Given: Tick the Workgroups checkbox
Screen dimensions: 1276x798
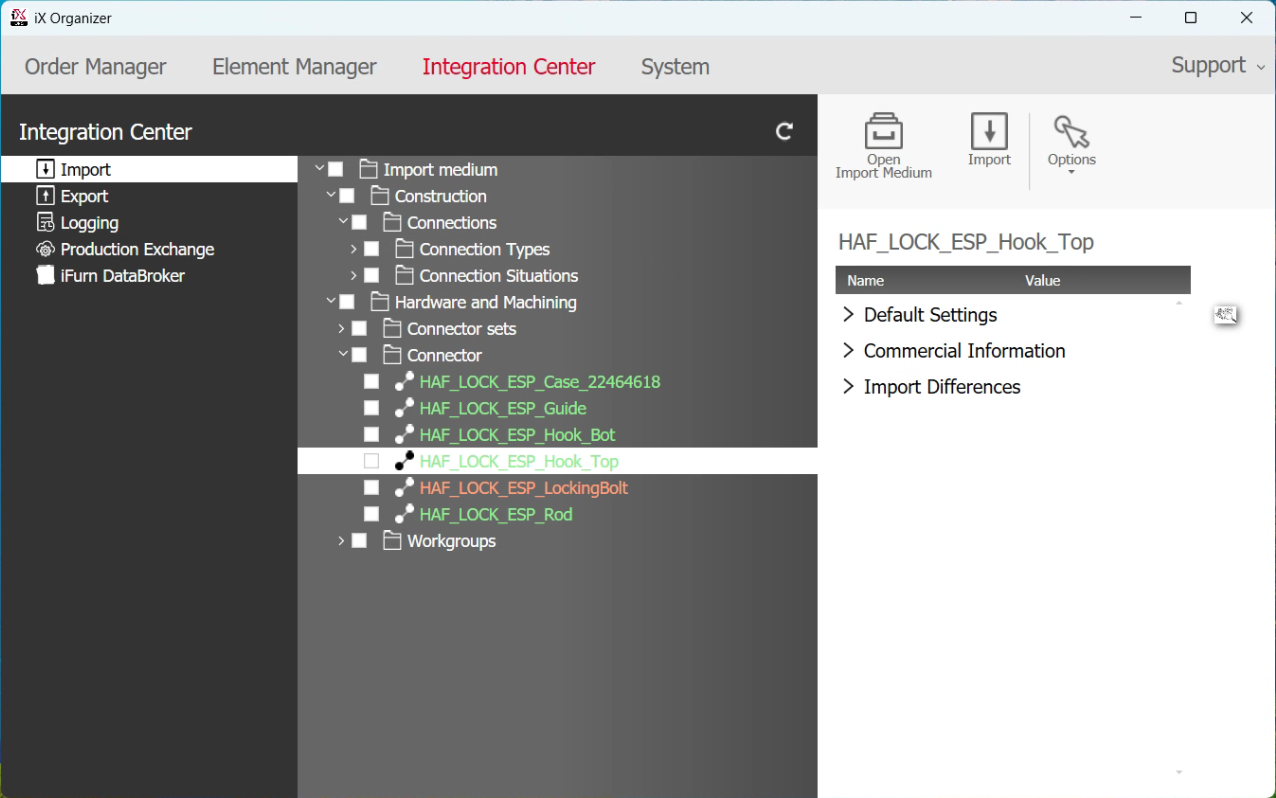Looking at the screenshot, I should click(359, 541).
